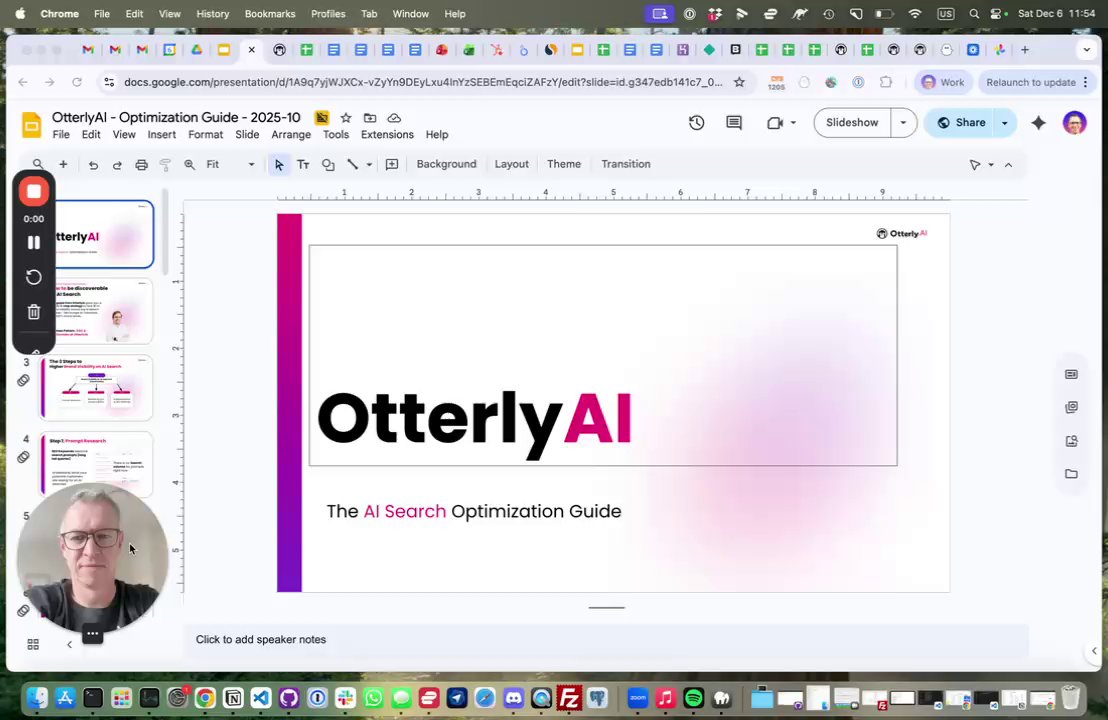Open new browser tab with plus
1108x720 pixels.
pos(1025,50)
